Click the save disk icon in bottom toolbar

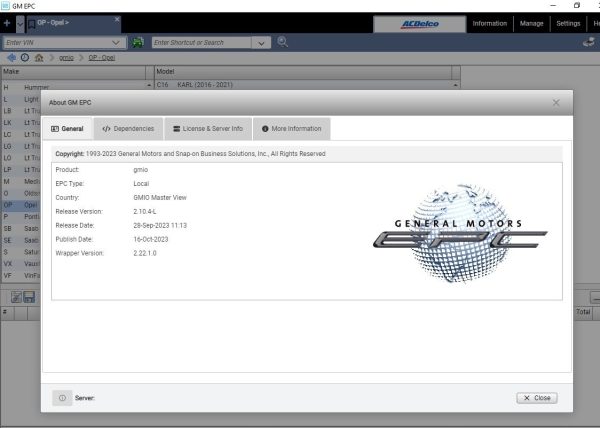pyautogui.click(x=29, y=297)
